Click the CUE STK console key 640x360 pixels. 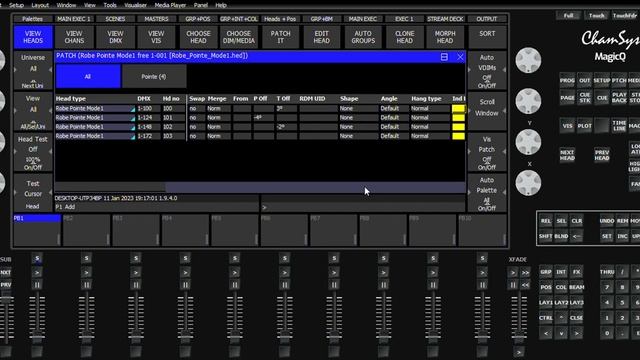pyautogui.click(x=584, y=97)
